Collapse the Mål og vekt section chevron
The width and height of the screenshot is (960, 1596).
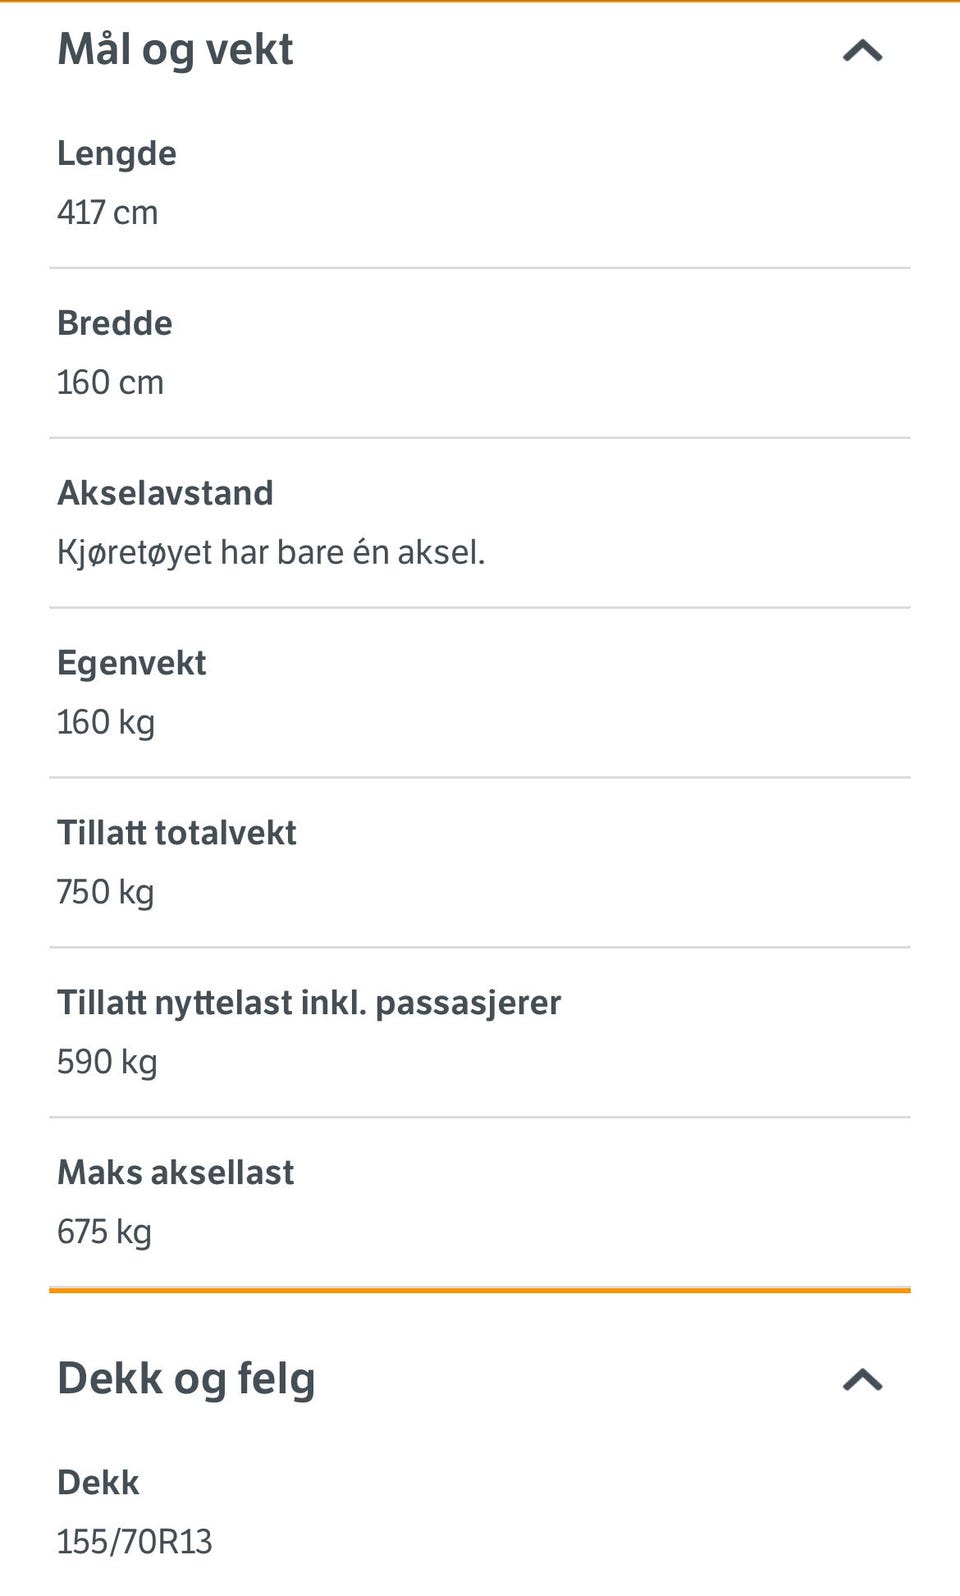point(862,51)
